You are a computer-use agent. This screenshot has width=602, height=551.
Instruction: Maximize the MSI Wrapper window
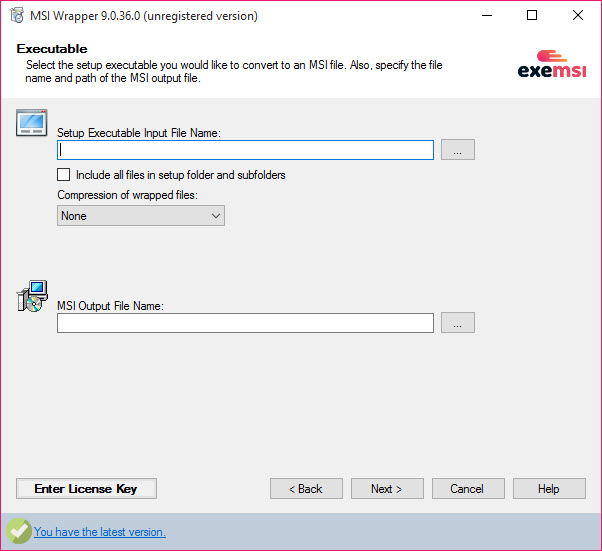[532, 15]
